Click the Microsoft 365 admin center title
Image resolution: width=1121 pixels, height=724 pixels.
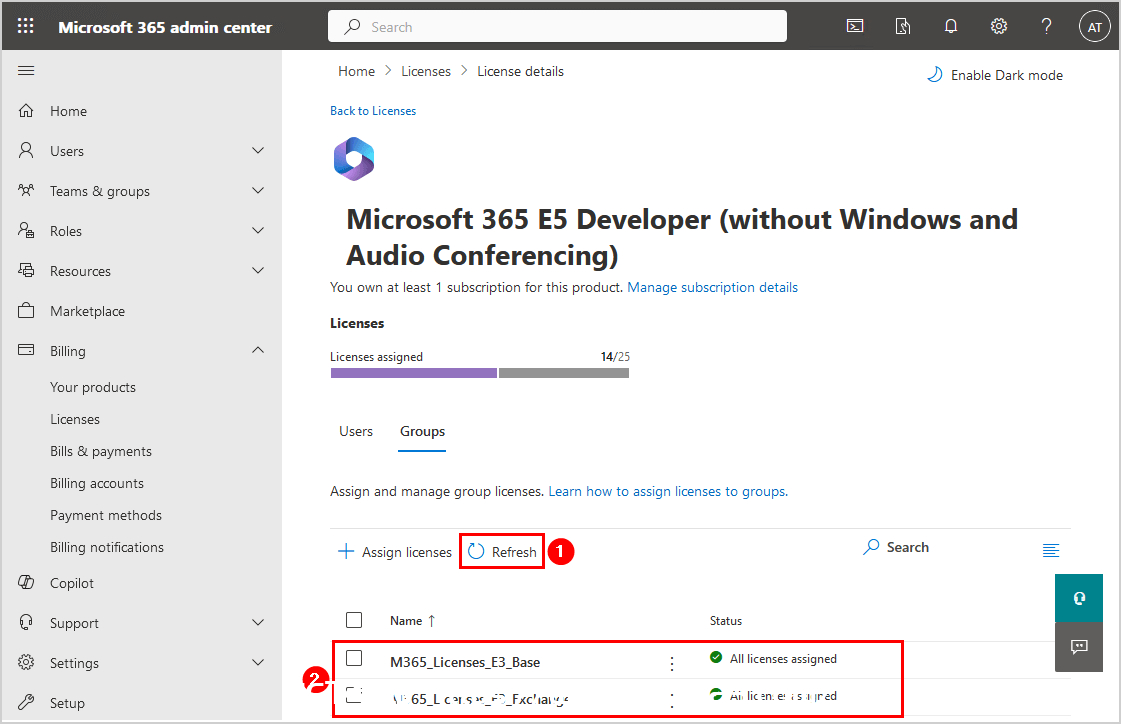coord(165,27)
